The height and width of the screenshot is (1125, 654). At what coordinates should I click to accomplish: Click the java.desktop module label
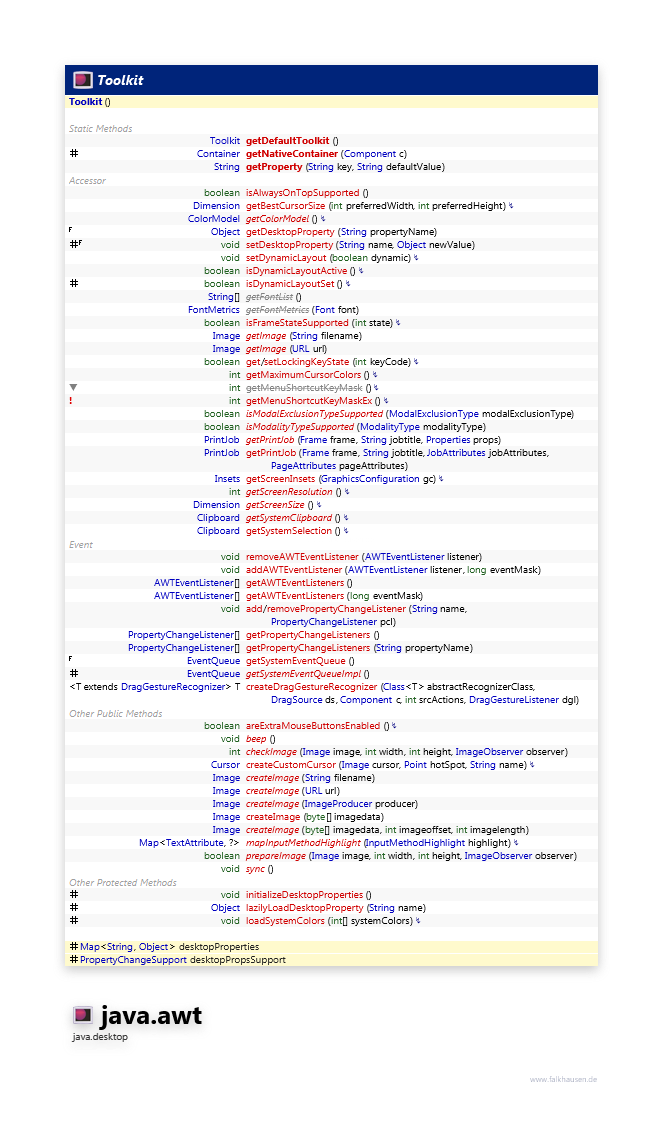[100, 1037]
